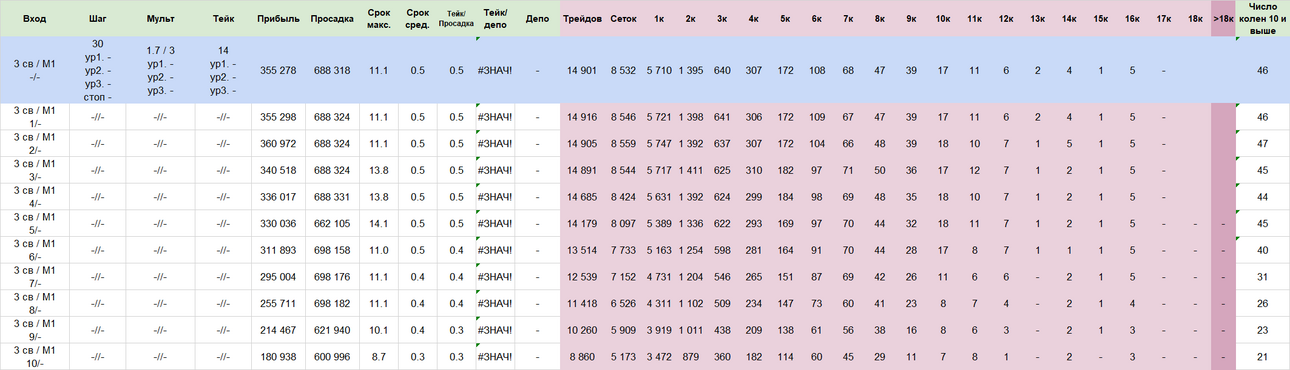The height and width of the screenshot is (370, 1290).
Task: Select drawdown cell 621 940
Action: pyautogui.click(x=331, y=331)
